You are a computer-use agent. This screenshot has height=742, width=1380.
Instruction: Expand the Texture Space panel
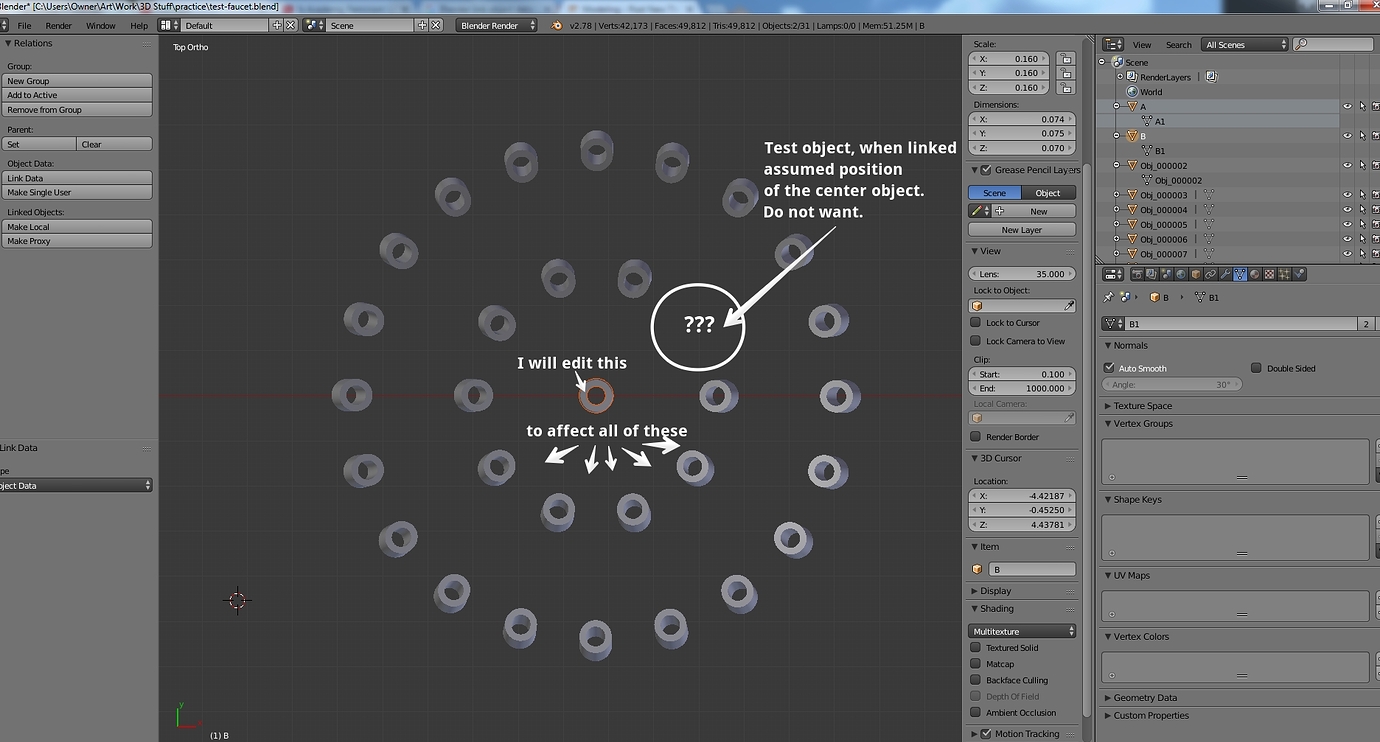[x=1143, y=406]
